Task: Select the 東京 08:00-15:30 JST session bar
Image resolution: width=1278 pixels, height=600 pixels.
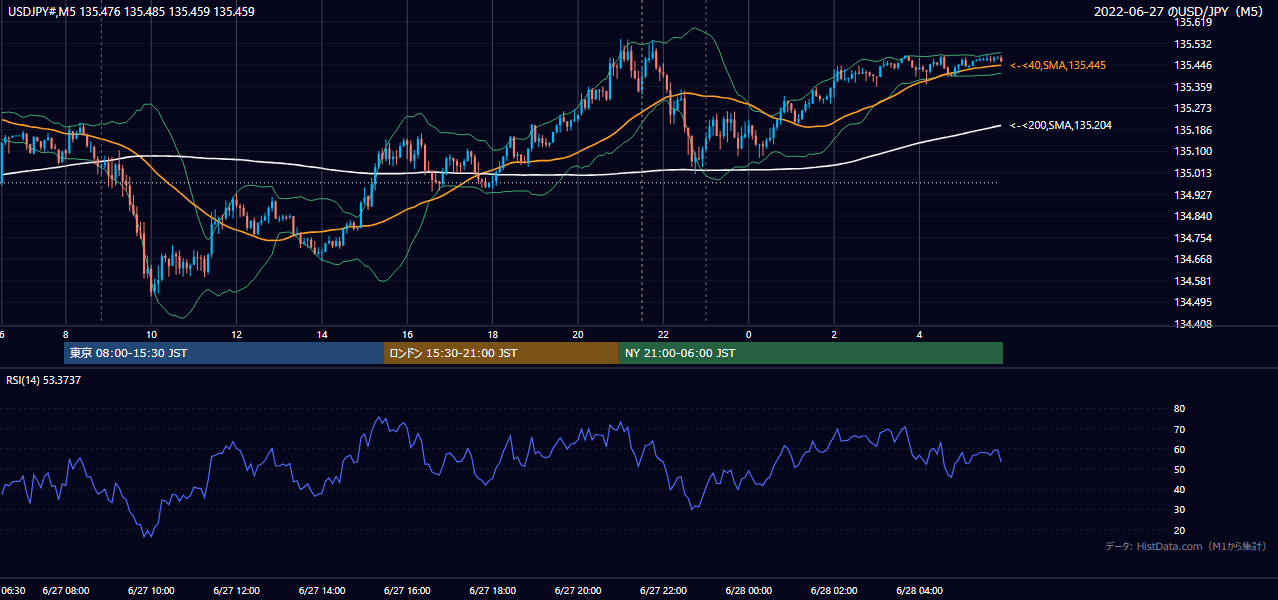Action: pos(224,353)
